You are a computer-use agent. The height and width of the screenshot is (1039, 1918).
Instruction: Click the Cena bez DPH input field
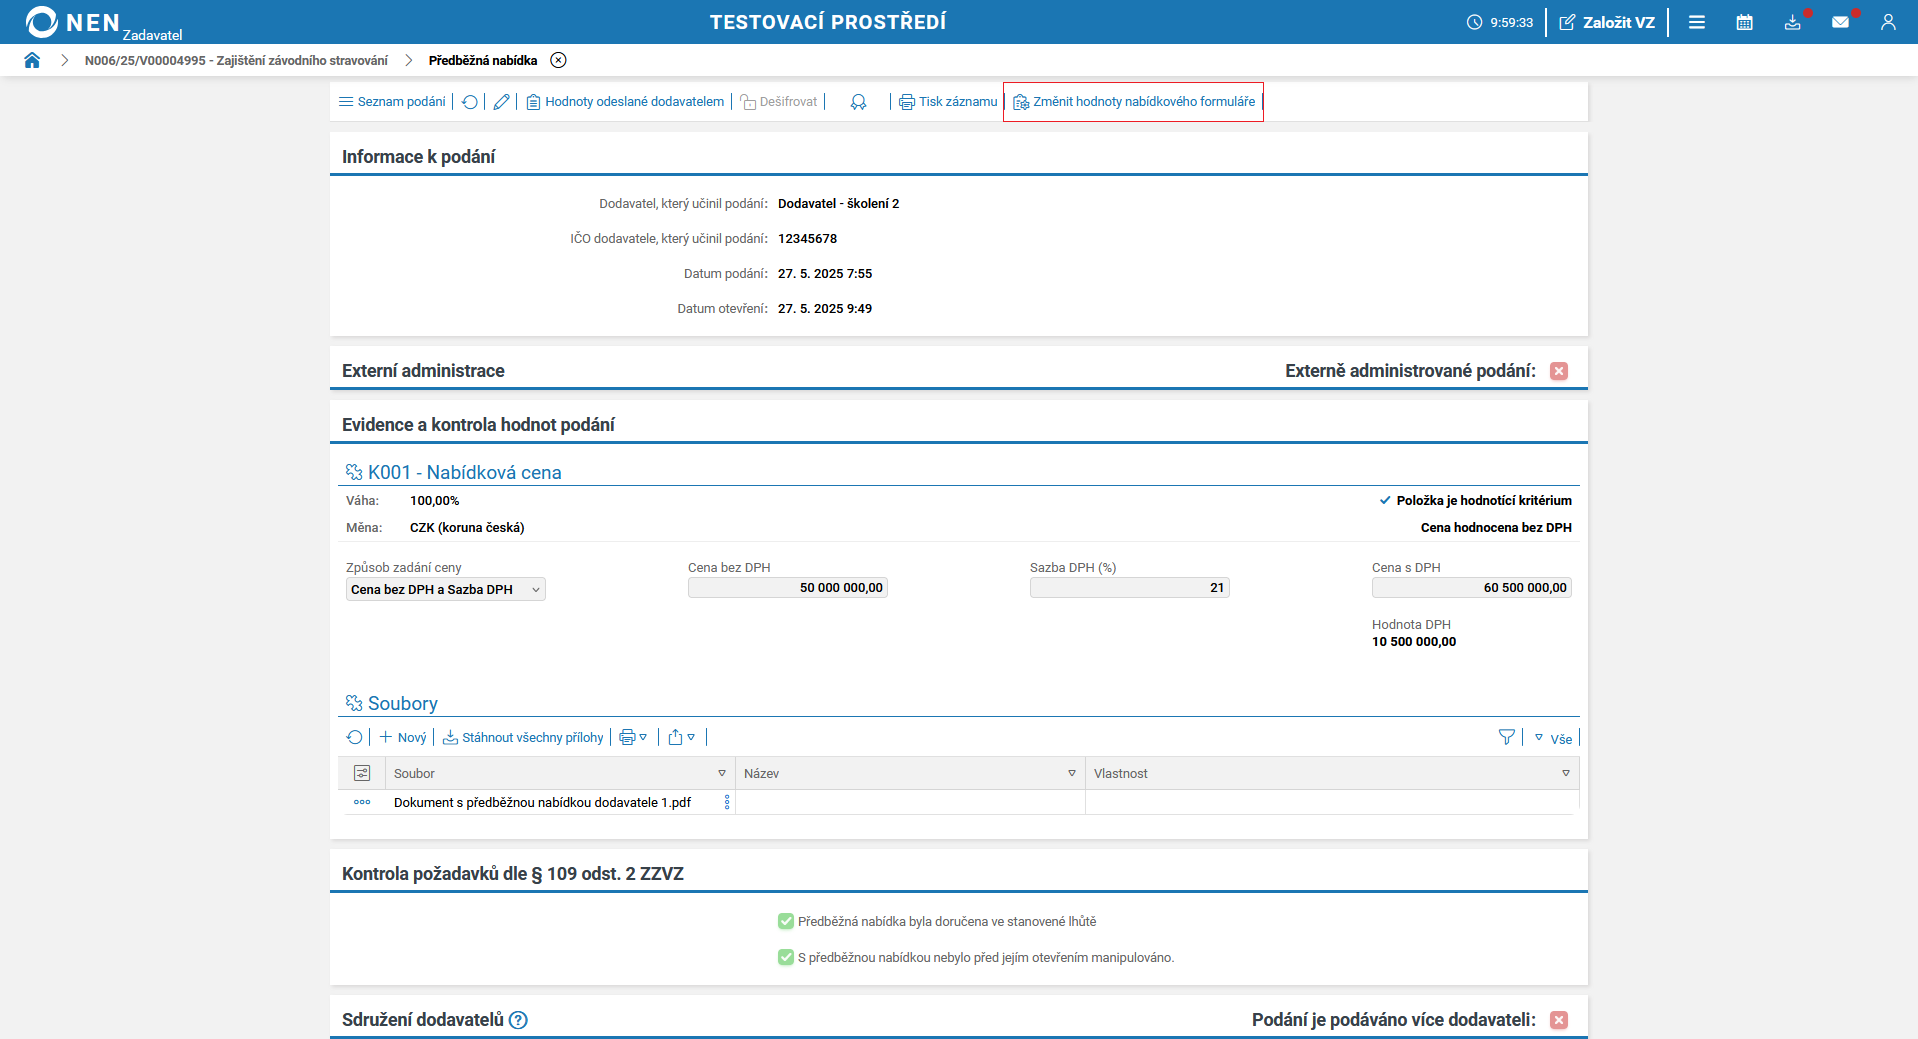[x=787, y=588]
